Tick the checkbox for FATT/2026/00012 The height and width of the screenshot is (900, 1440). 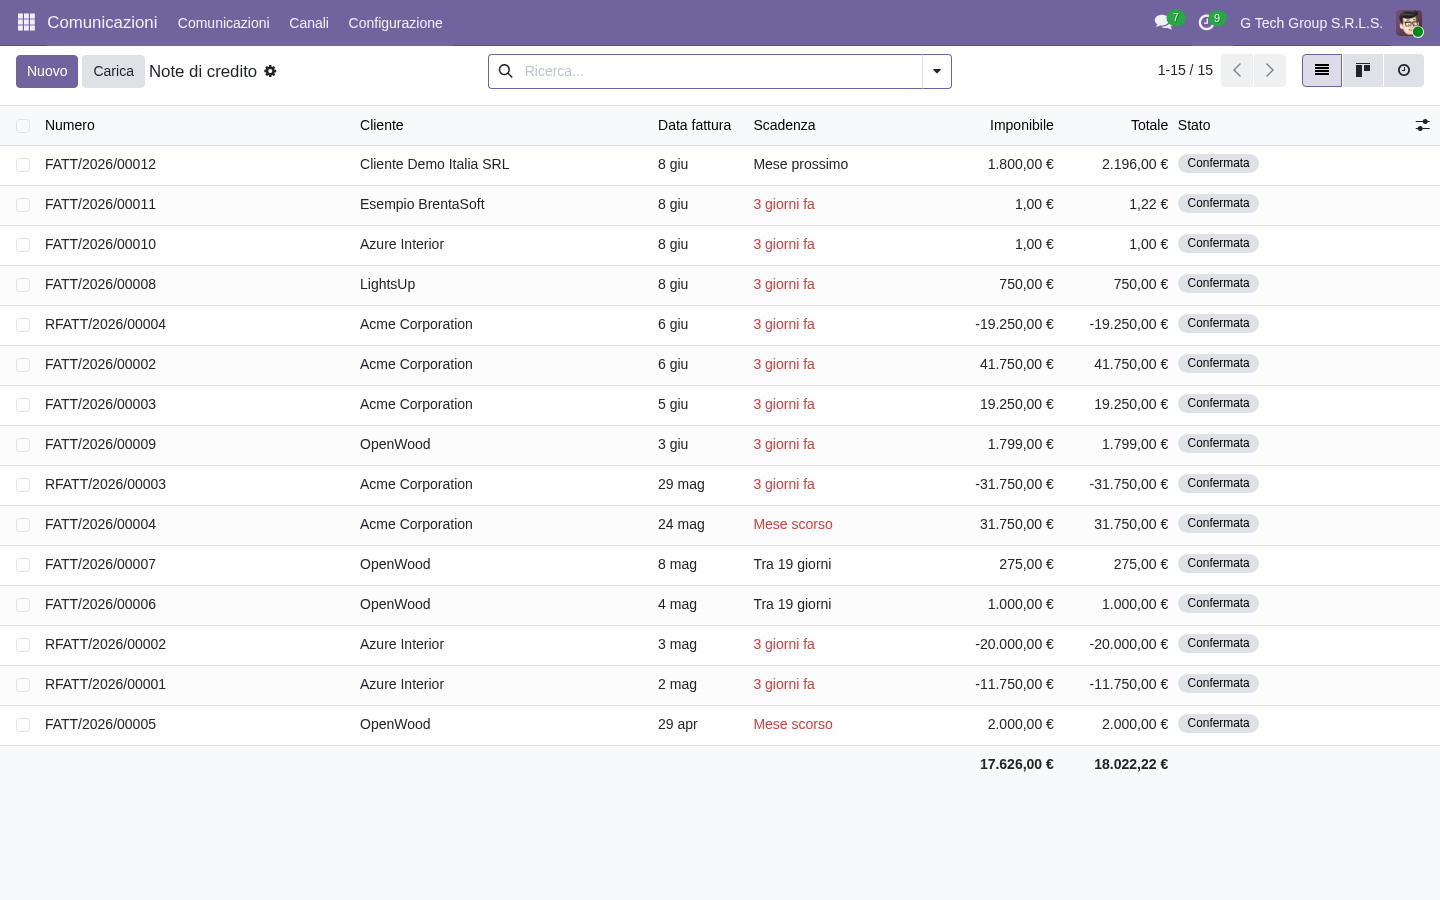23,165
